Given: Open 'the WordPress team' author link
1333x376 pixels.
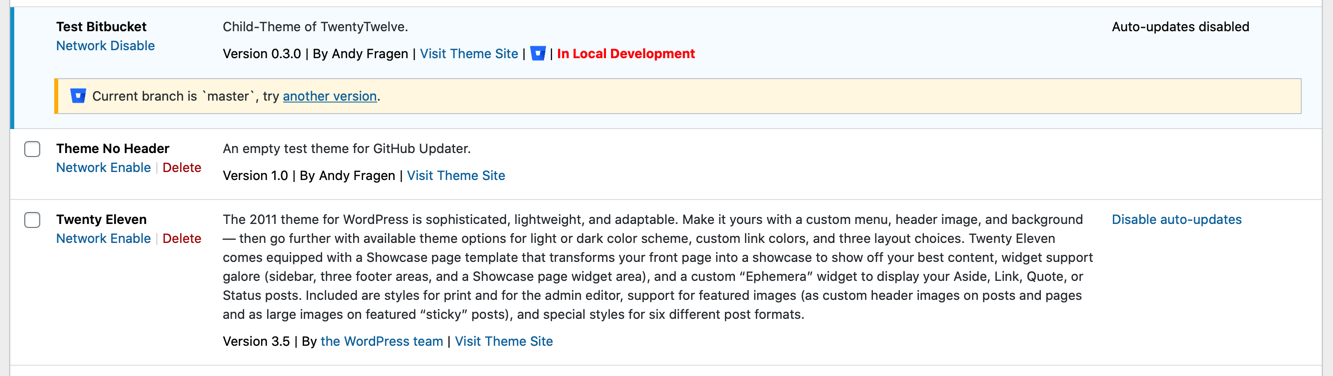Looking at the screenshot, I should 382,342.
